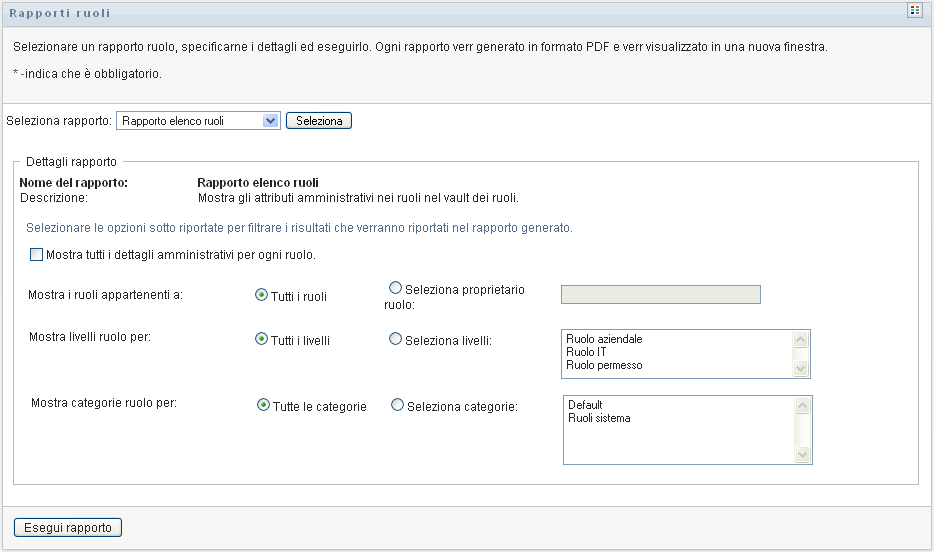934x552 pixels.
Task: Open the 'Seleziona rapporto' dropdown
Action: pyautogui.click(x=198, y=121)
